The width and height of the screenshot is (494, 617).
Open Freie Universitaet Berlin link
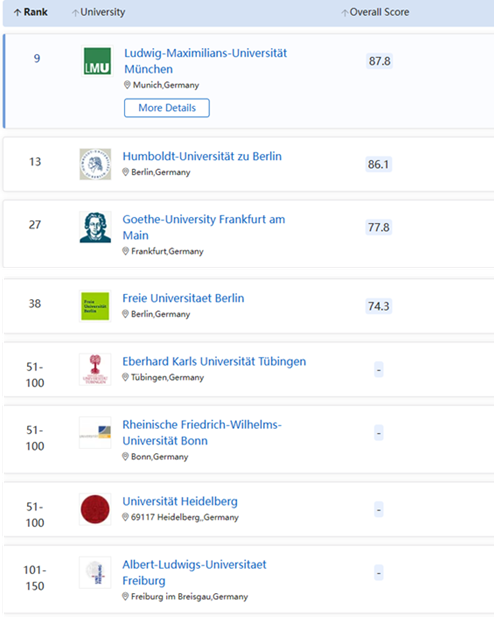pyautogui.click(x=183, y=298)
